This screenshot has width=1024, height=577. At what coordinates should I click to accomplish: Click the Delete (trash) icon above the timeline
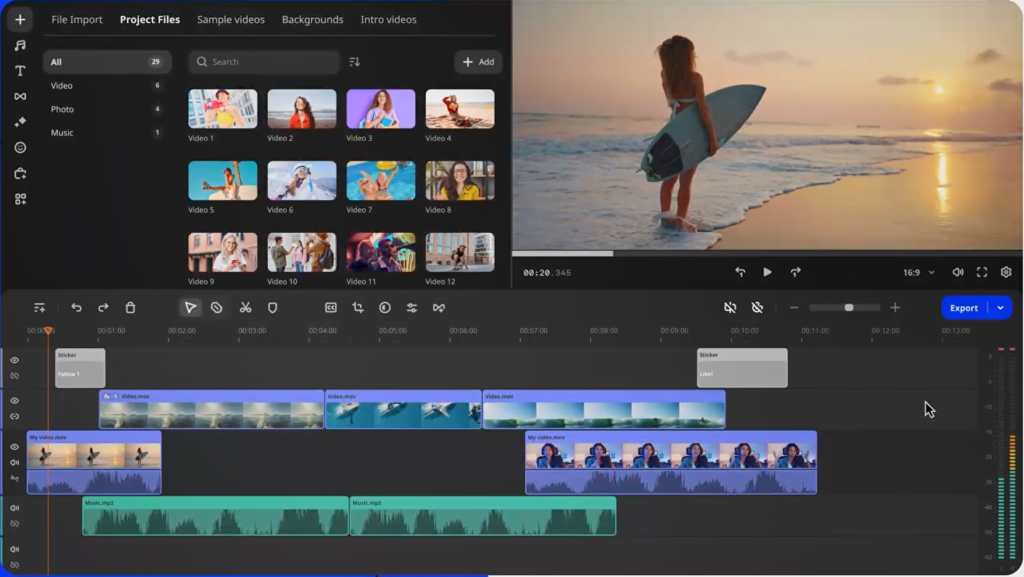[x=130, y=307]
